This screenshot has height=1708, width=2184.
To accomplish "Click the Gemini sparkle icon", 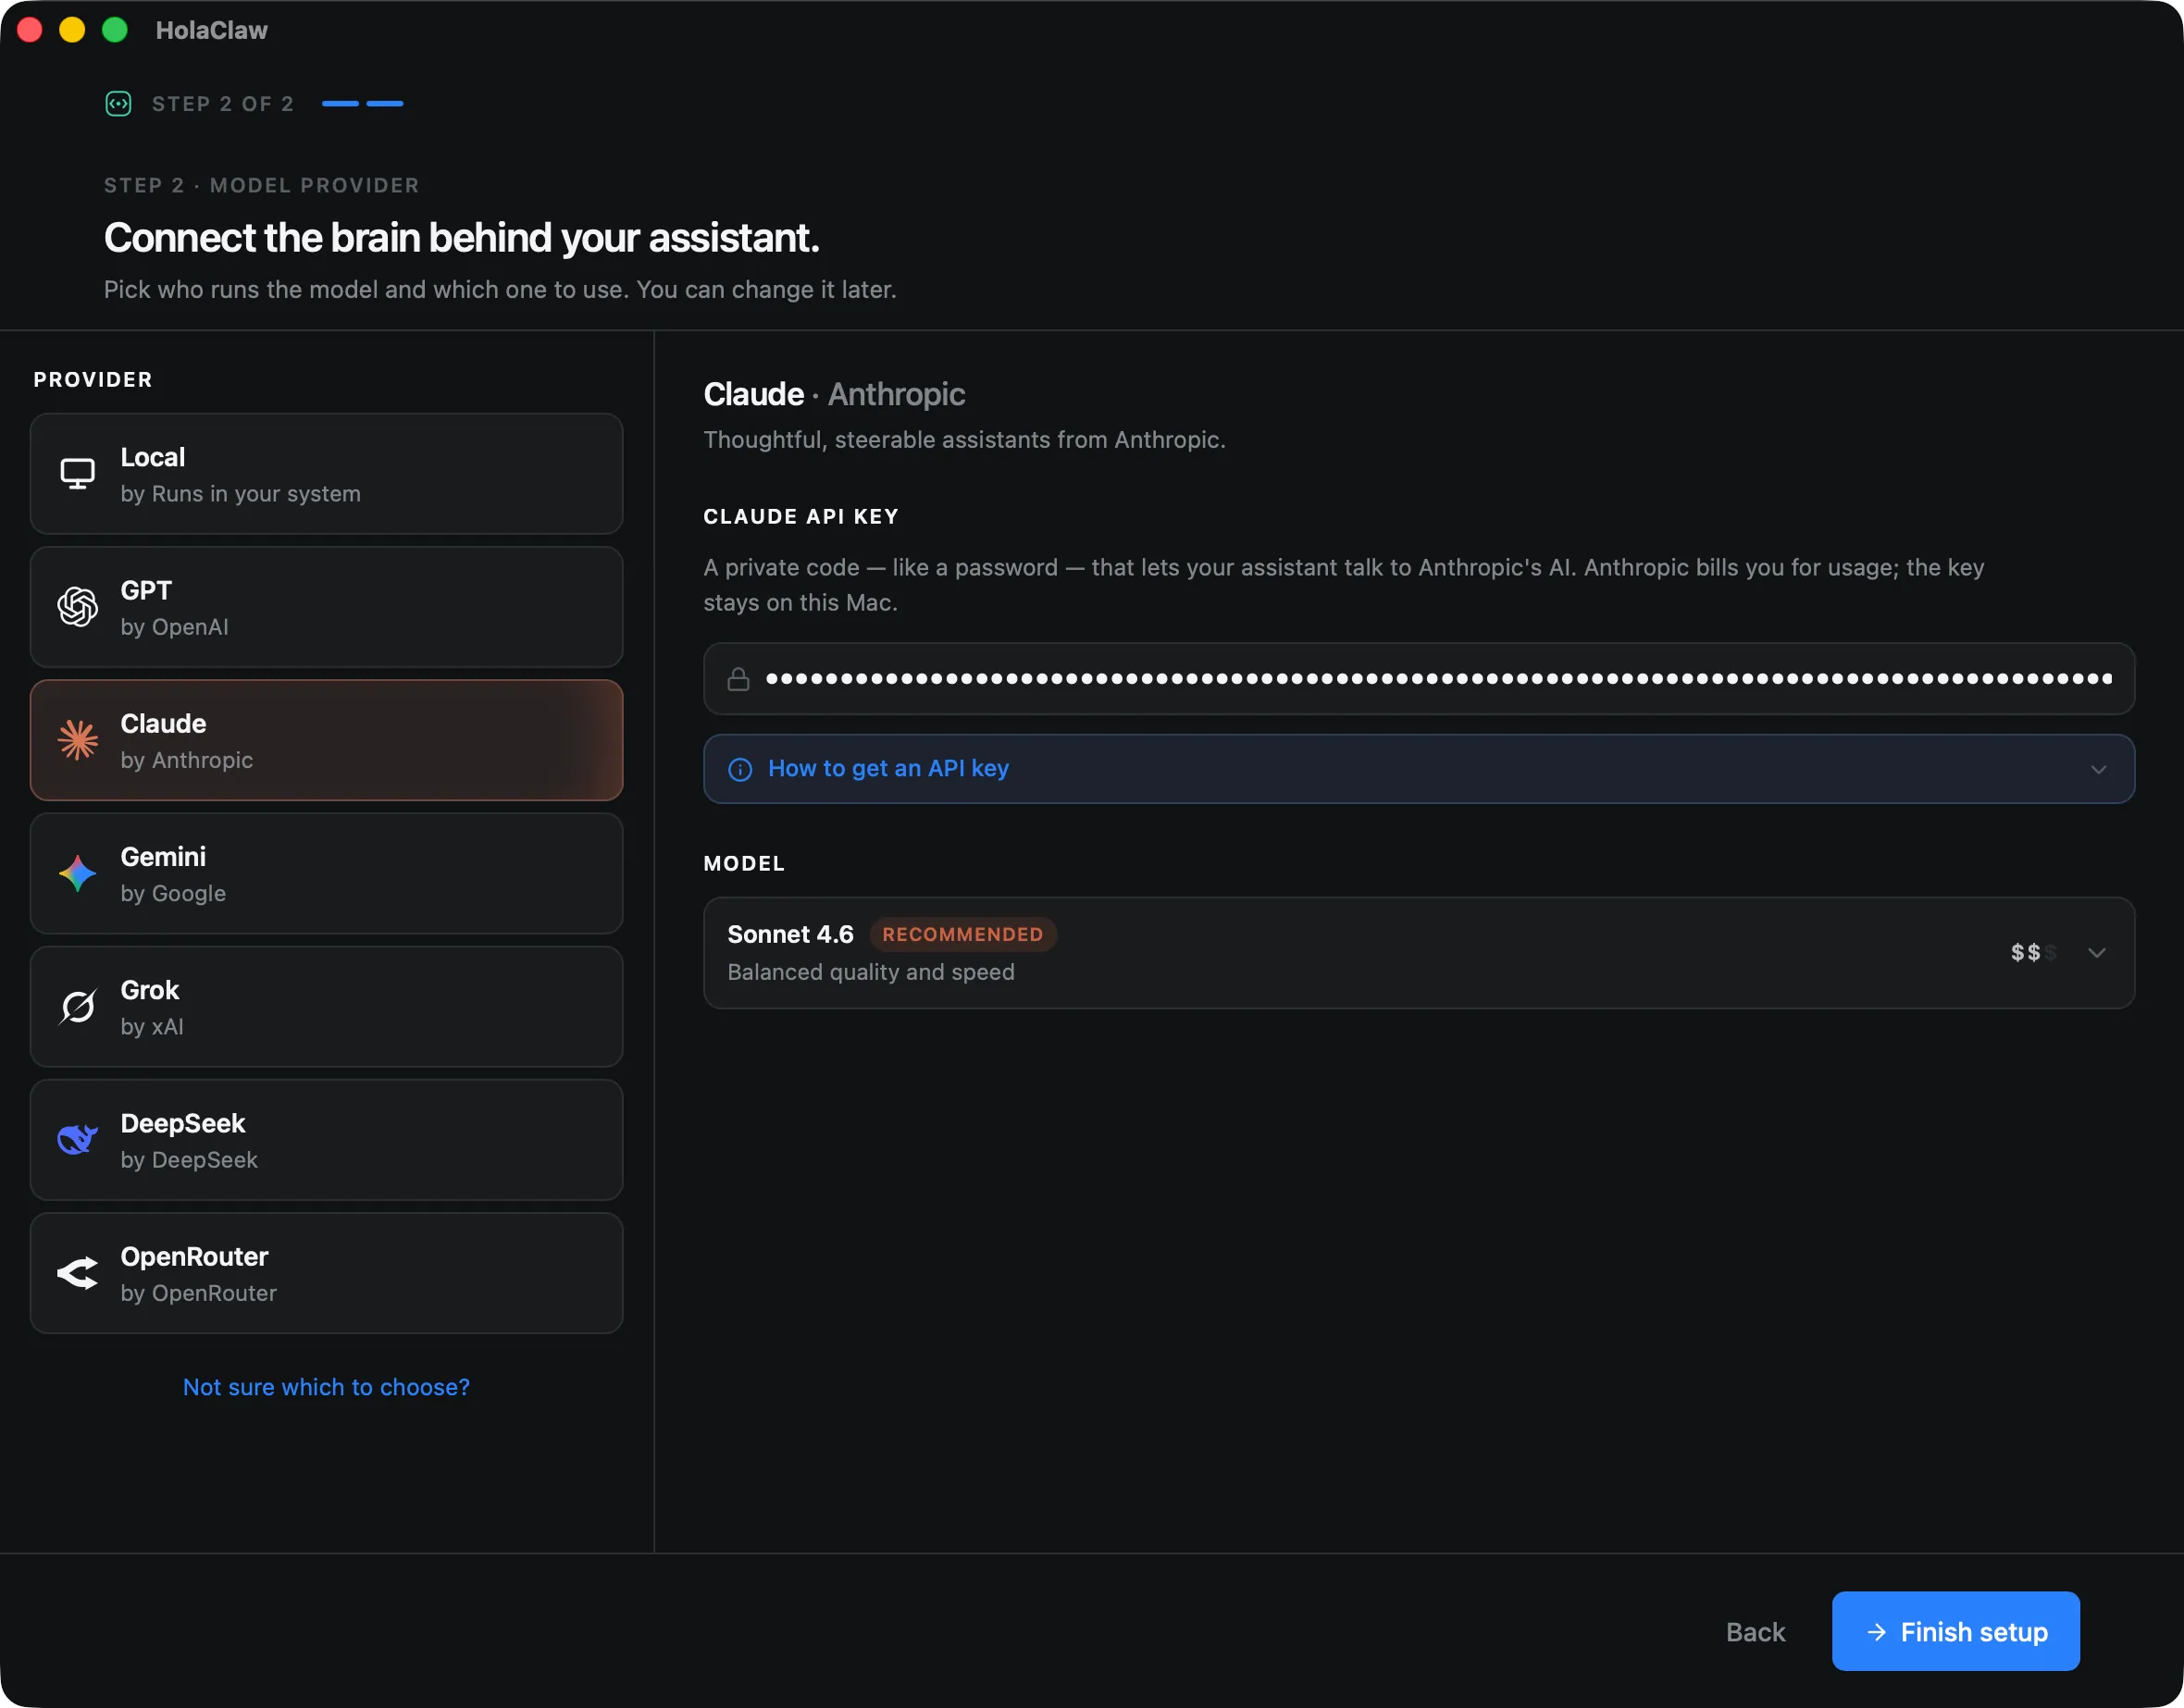I will (77, 873).
